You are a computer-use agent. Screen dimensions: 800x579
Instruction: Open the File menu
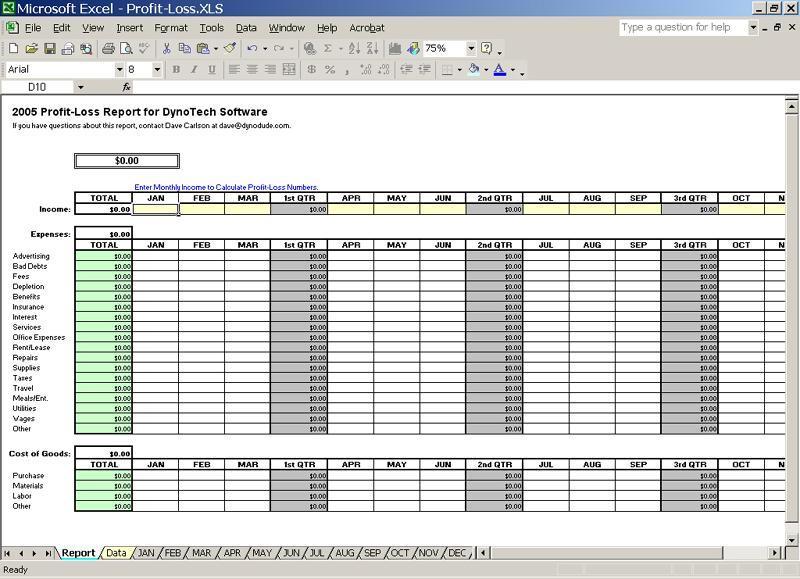(33, 28)
